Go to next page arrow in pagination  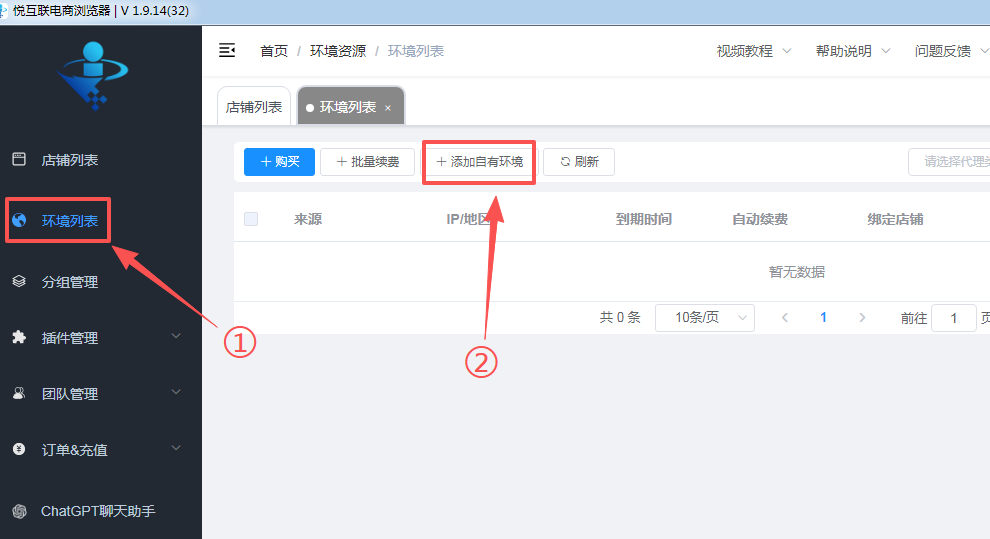[862, 317]
